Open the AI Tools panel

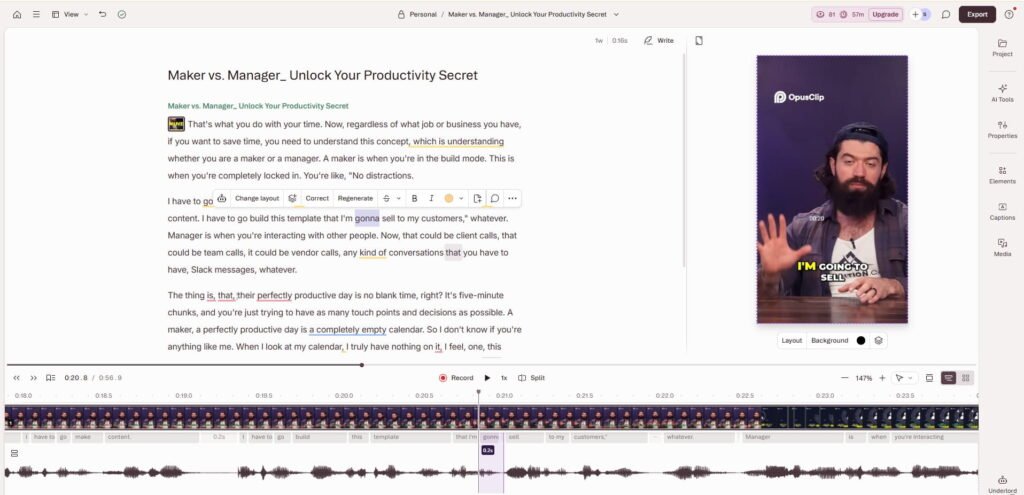(1002, 93)
